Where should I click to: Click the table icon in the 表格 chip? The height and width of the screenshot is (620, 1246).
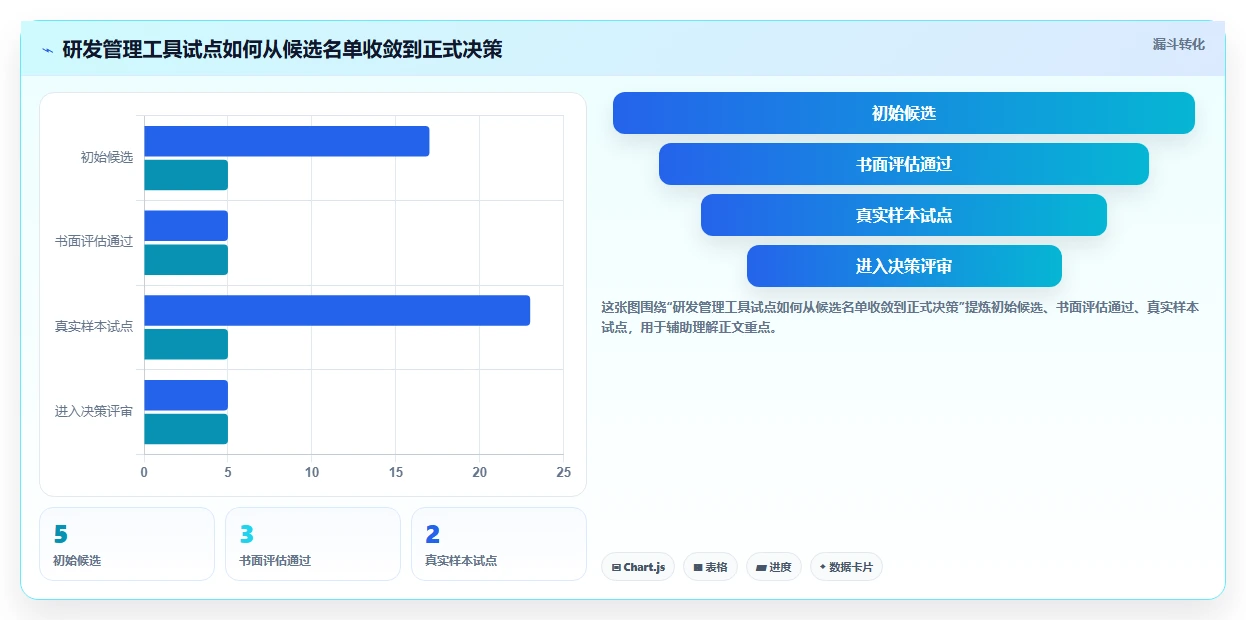[x=698, y=567]
